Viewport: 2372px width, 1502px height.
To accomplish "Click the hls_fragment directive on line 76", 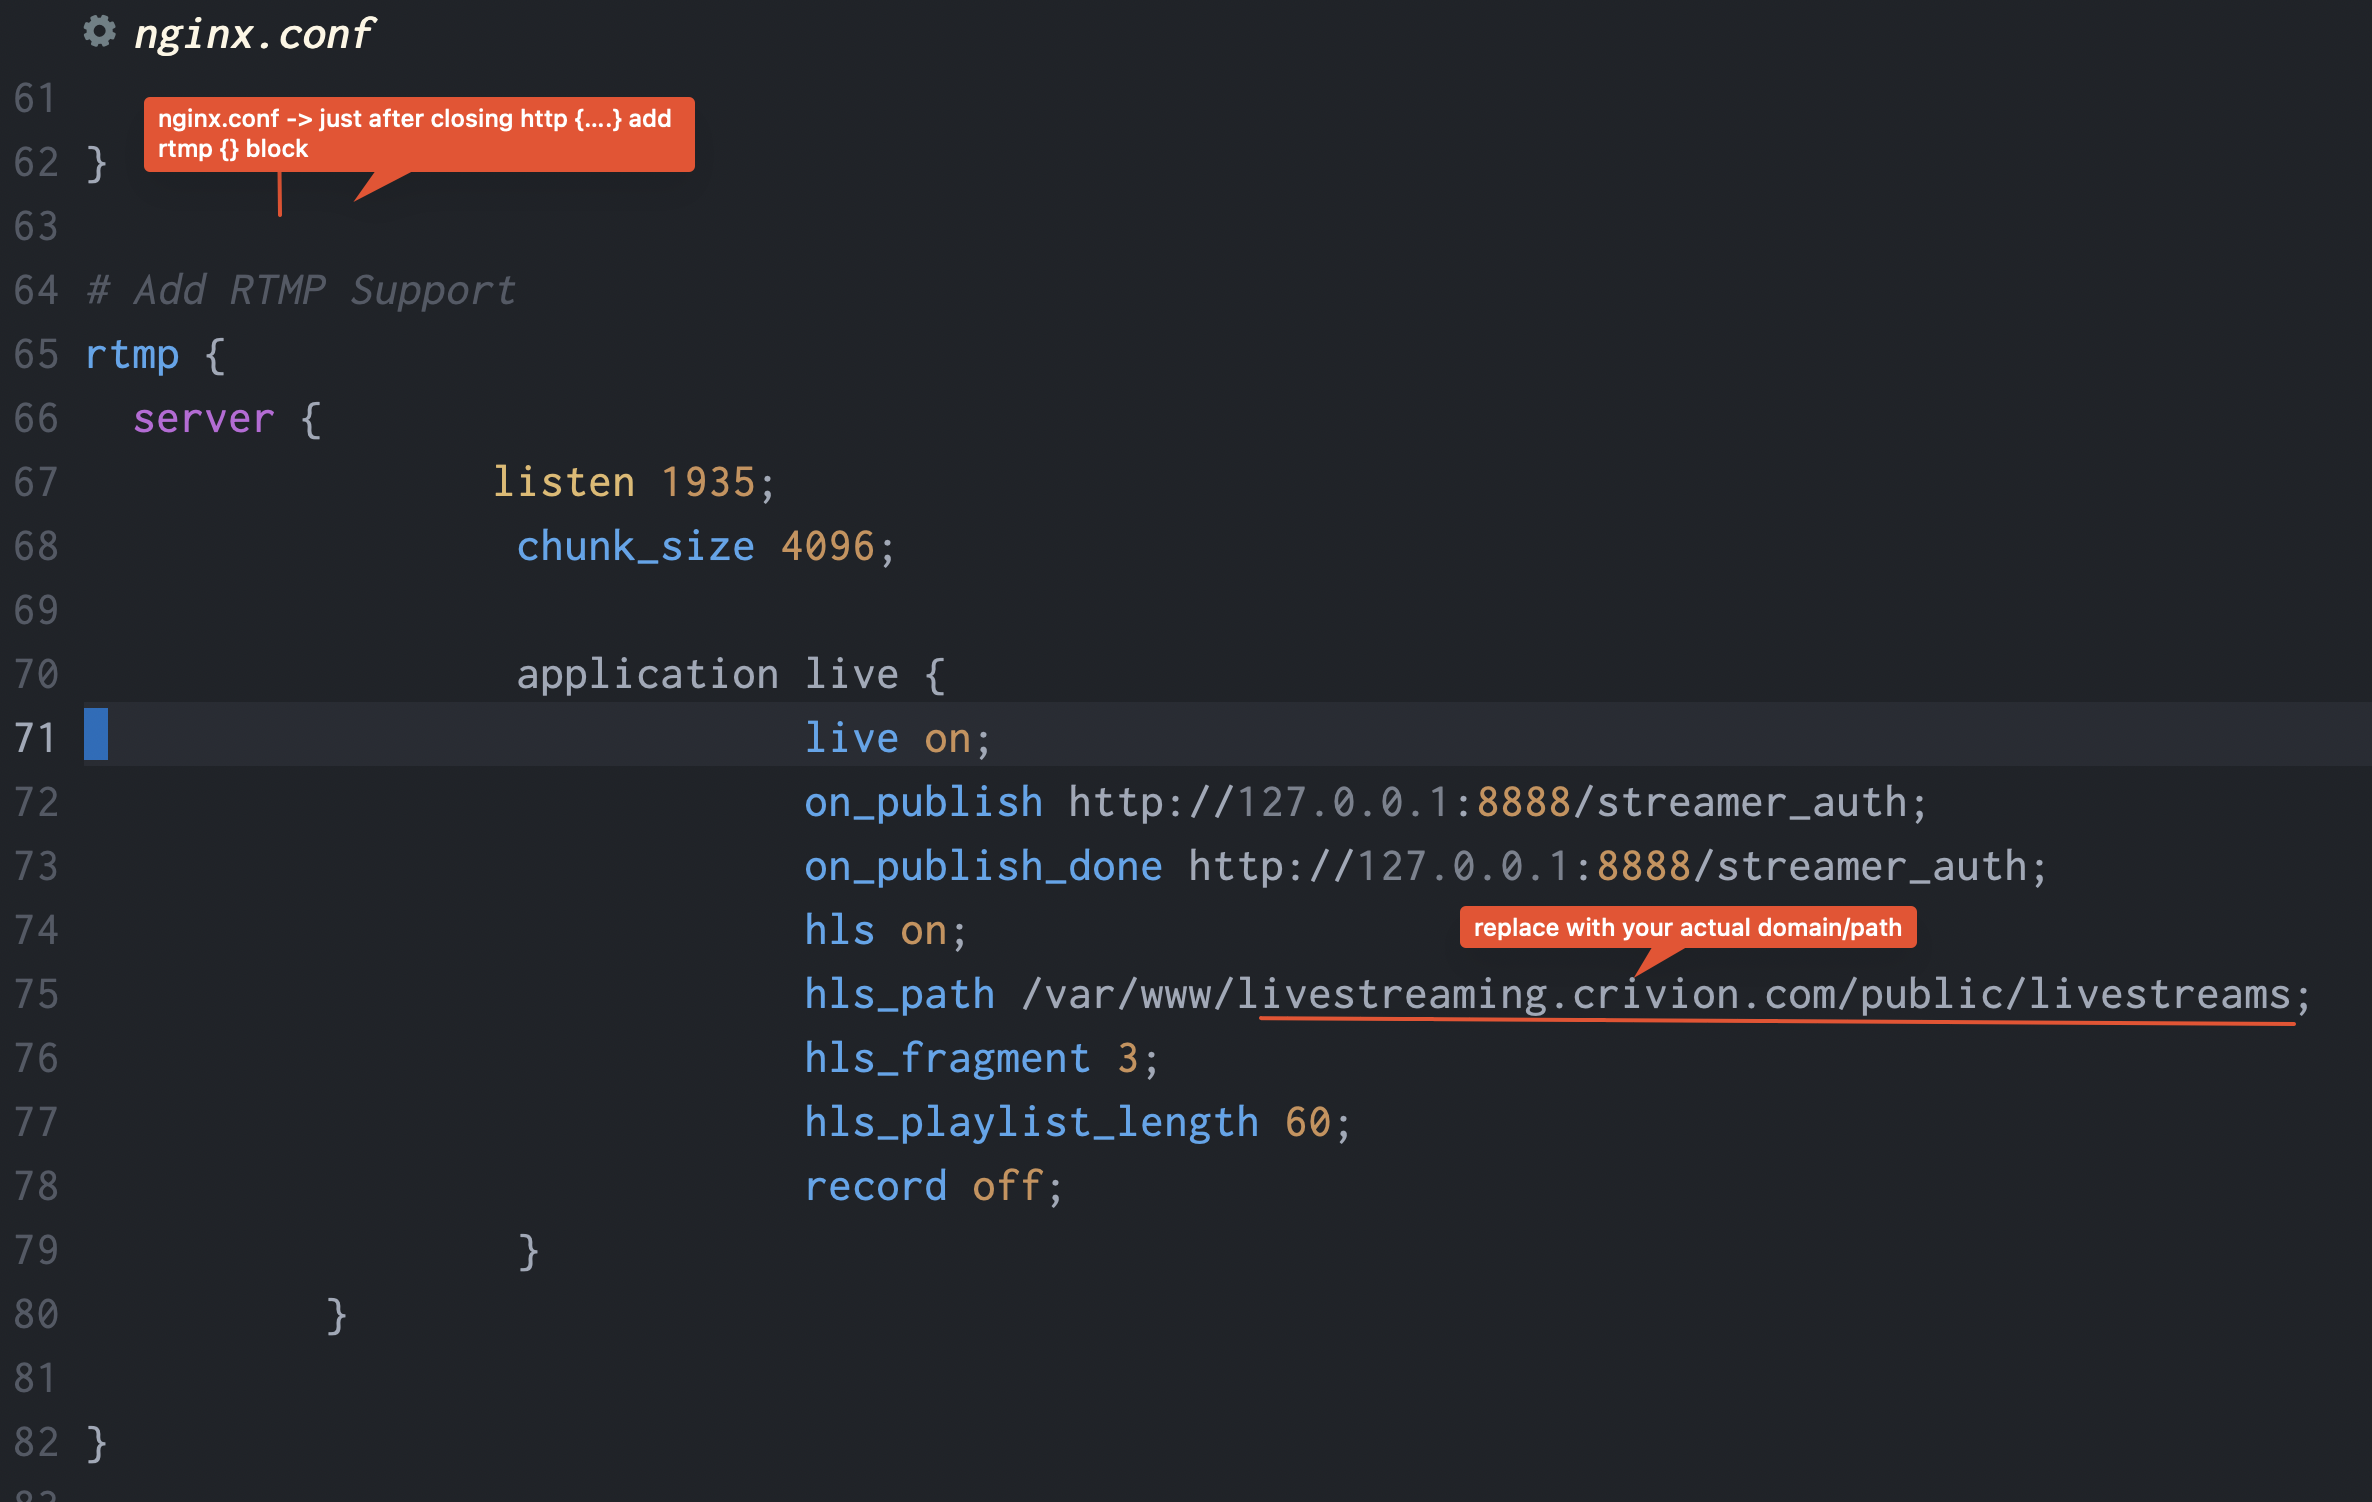I will pyautogui.click(x=946, y=1059).
